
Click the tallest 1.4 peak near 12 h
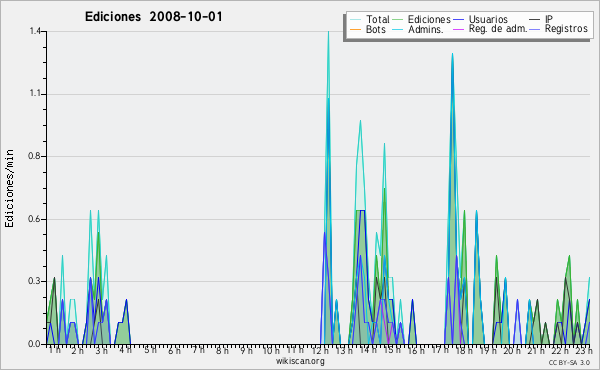(328, 32)
